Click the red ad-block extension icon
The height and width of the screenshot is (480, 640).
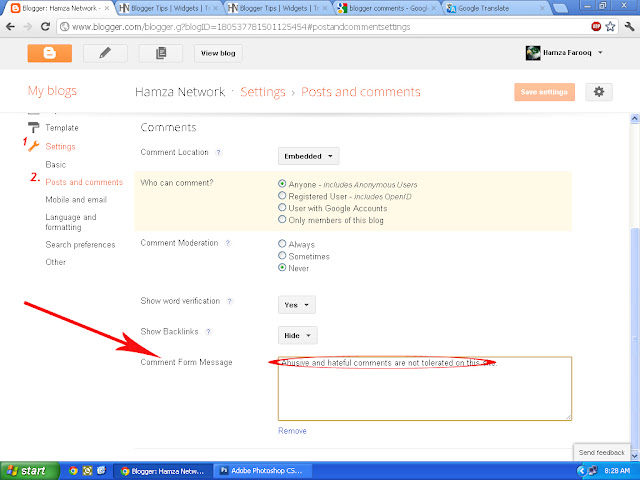pyautogui.click(x=596, y=27)
